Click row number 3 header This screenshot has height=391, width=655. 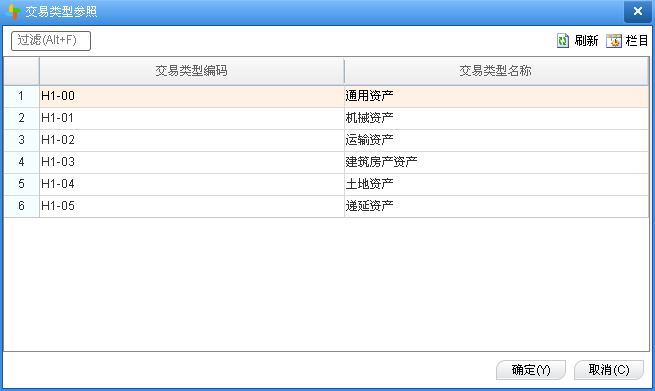pos(21,140)
